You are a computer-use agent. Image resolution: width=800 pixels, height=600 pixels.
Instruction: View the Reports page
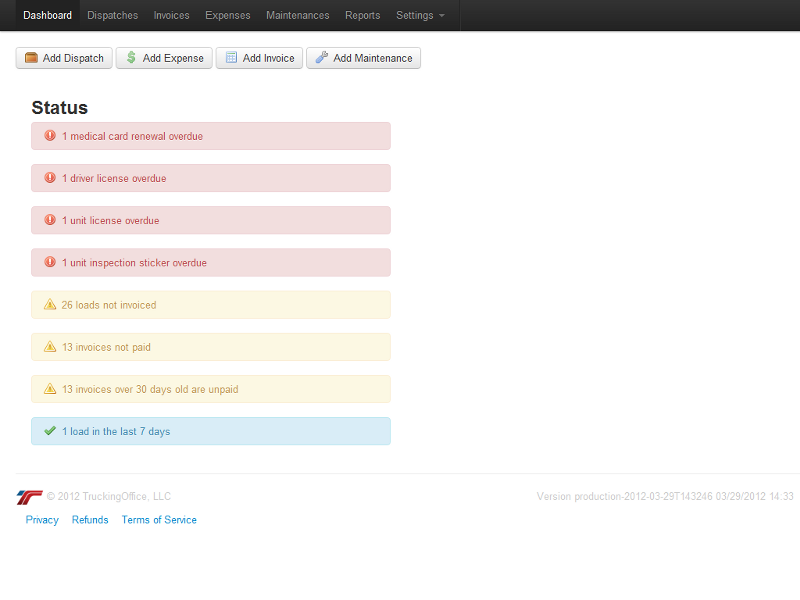click(x=362, y=15)
